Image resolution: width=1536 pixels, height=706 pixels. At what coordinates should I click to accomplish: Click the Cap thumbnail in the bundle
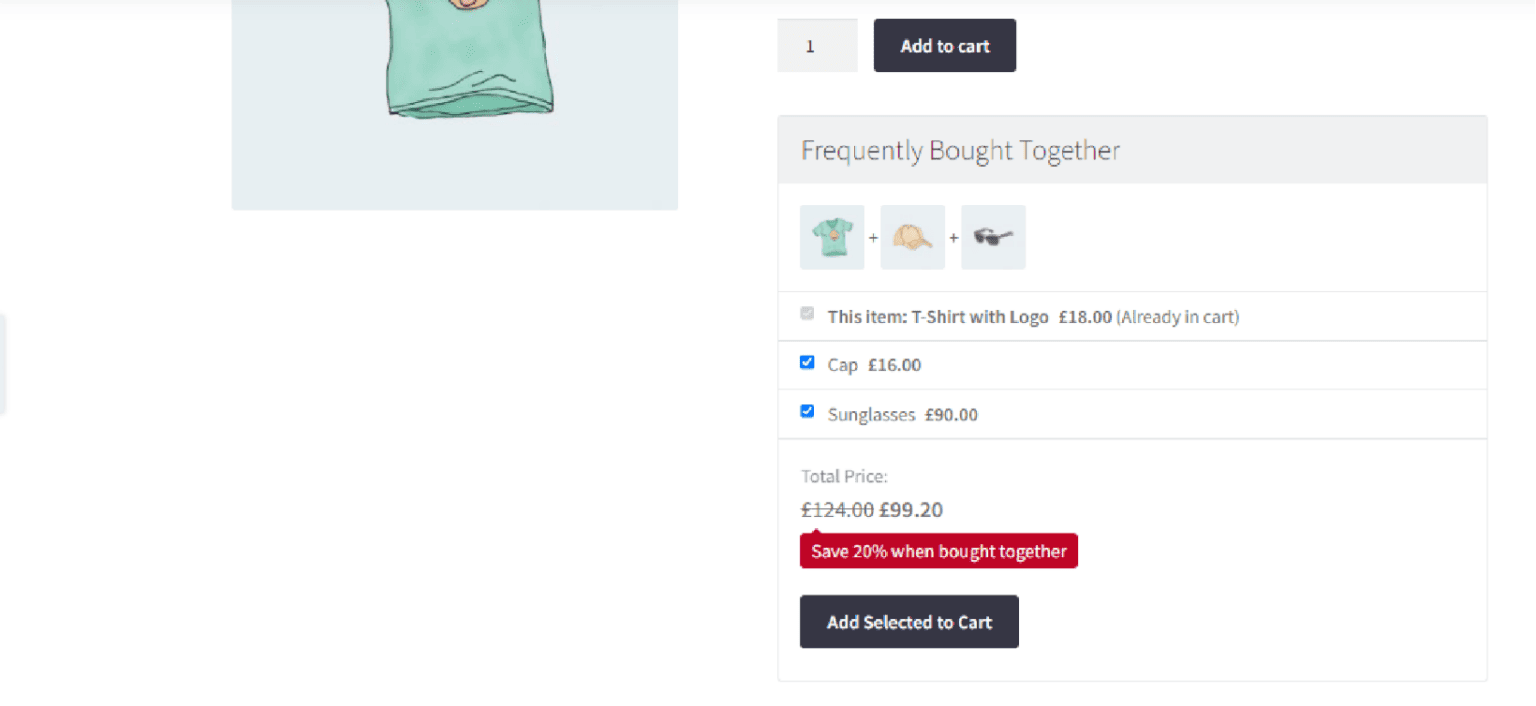912,237
